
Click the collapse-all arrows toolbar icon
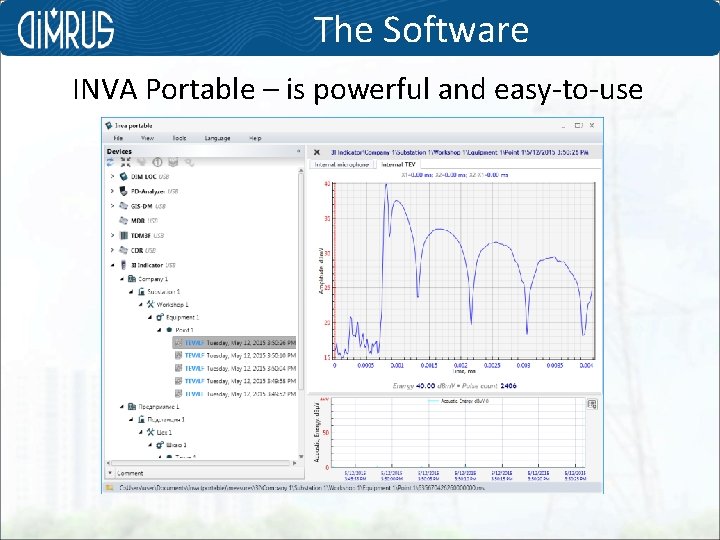click(125, 162)
